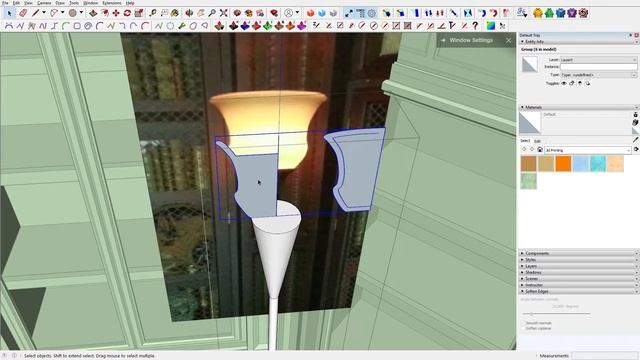Click the rainbow gradient square icon
The width and height of the screenshot is (640, 360).
[x=491, y=26]
